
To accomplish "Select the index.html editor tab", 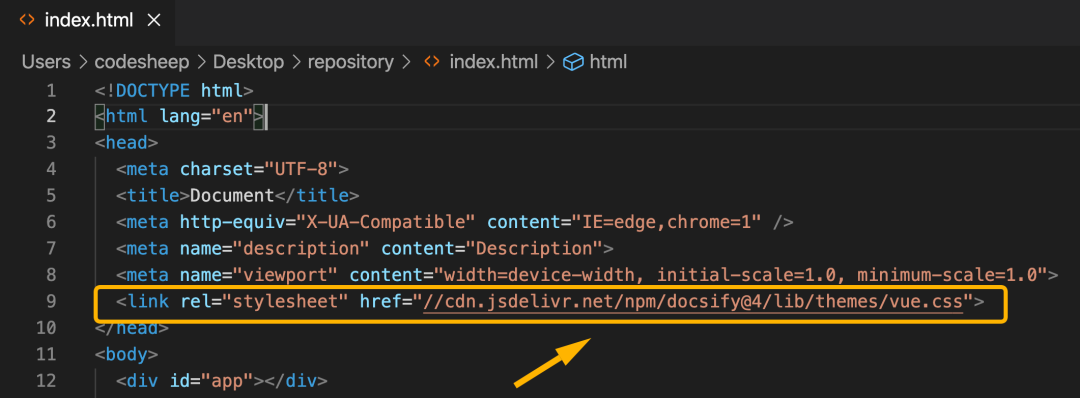I will tap(87, 20).
